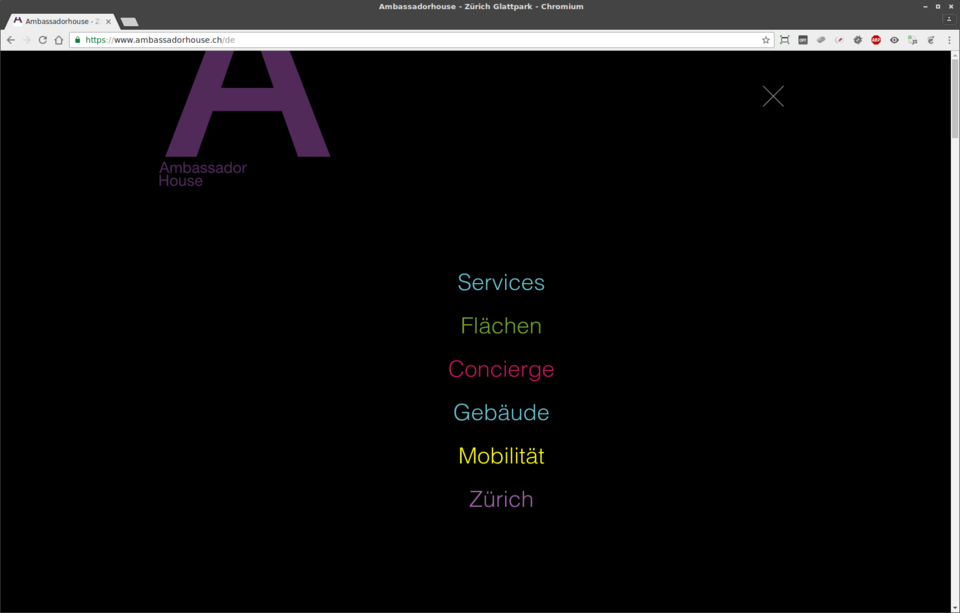Click the Ambassador House logo
Image resolution: width=960 pixels, height=613 pixels.
[245, 119]
